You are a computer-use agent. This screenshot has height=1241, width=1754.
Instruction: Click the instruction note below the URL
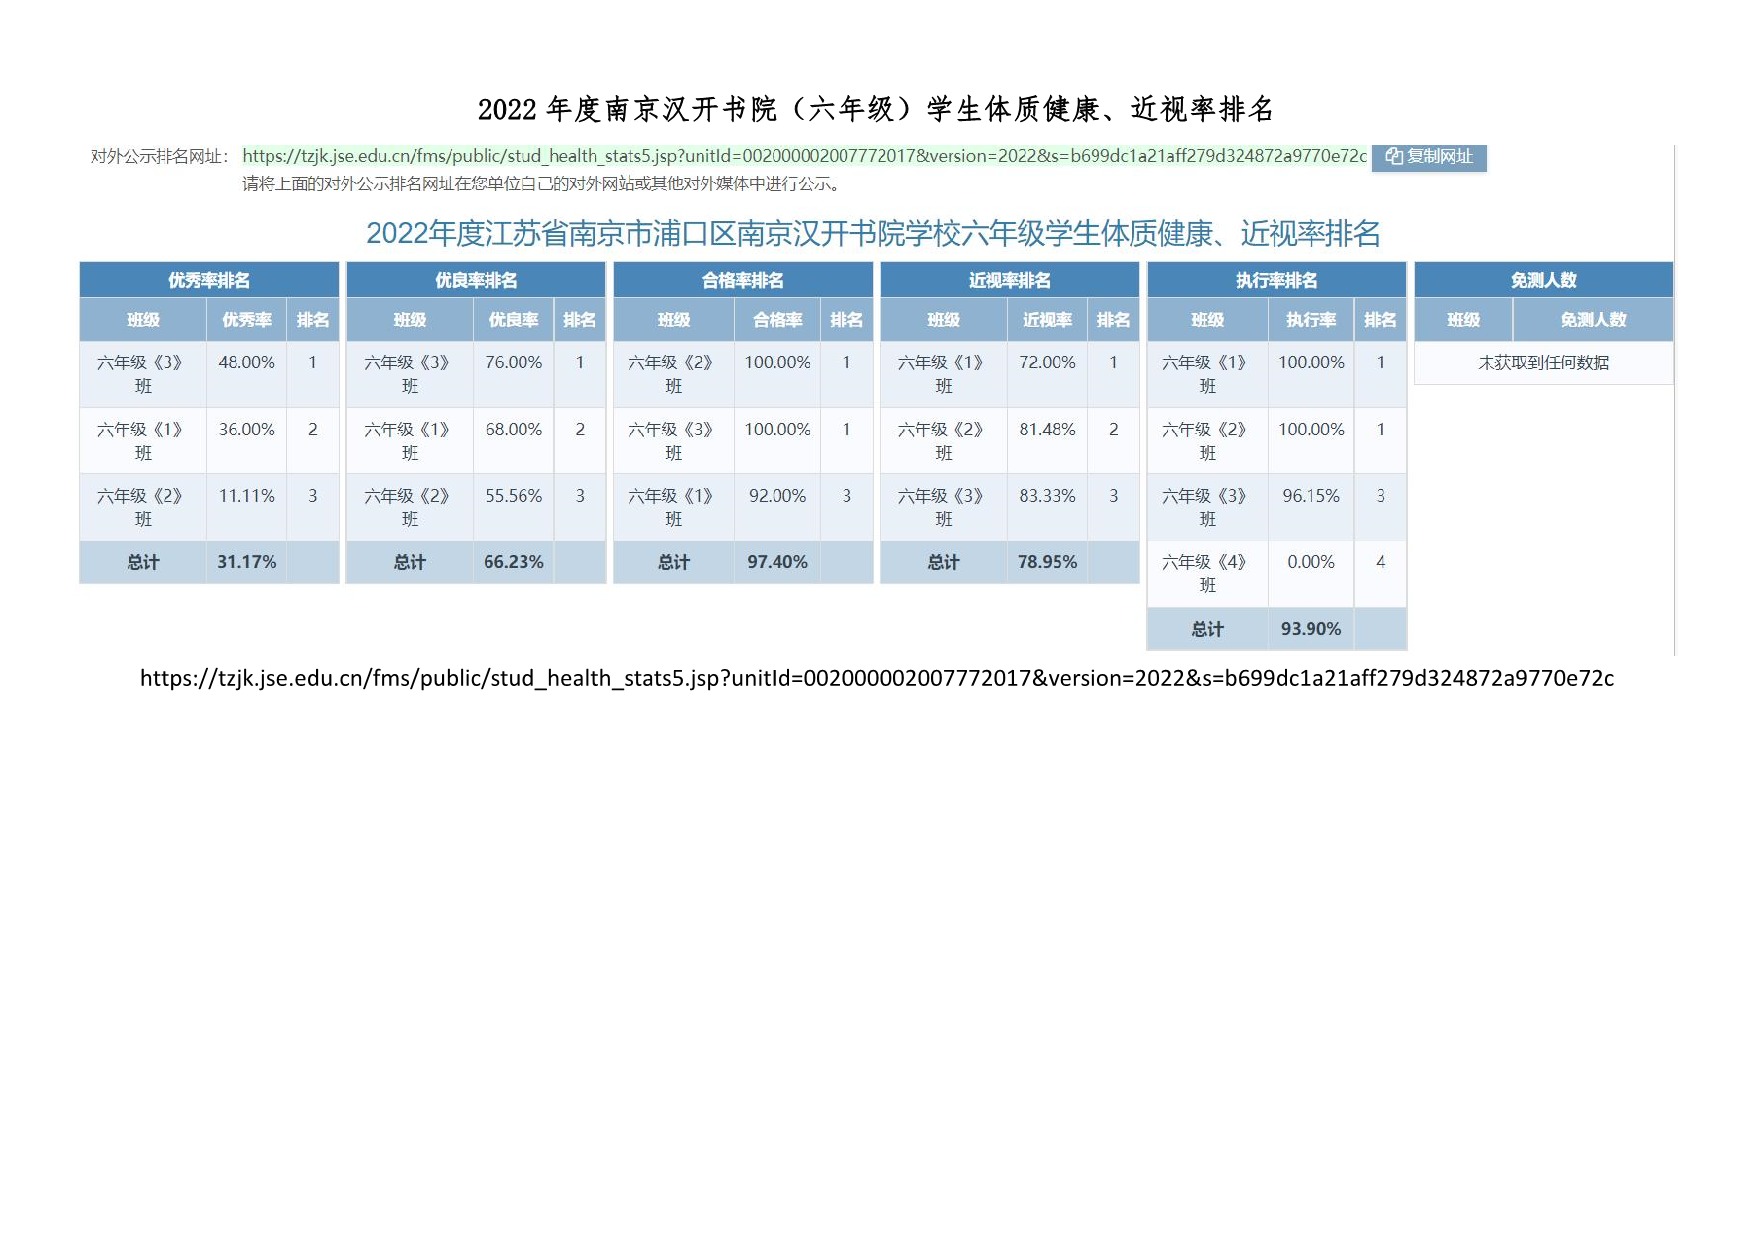click(544, 184)
